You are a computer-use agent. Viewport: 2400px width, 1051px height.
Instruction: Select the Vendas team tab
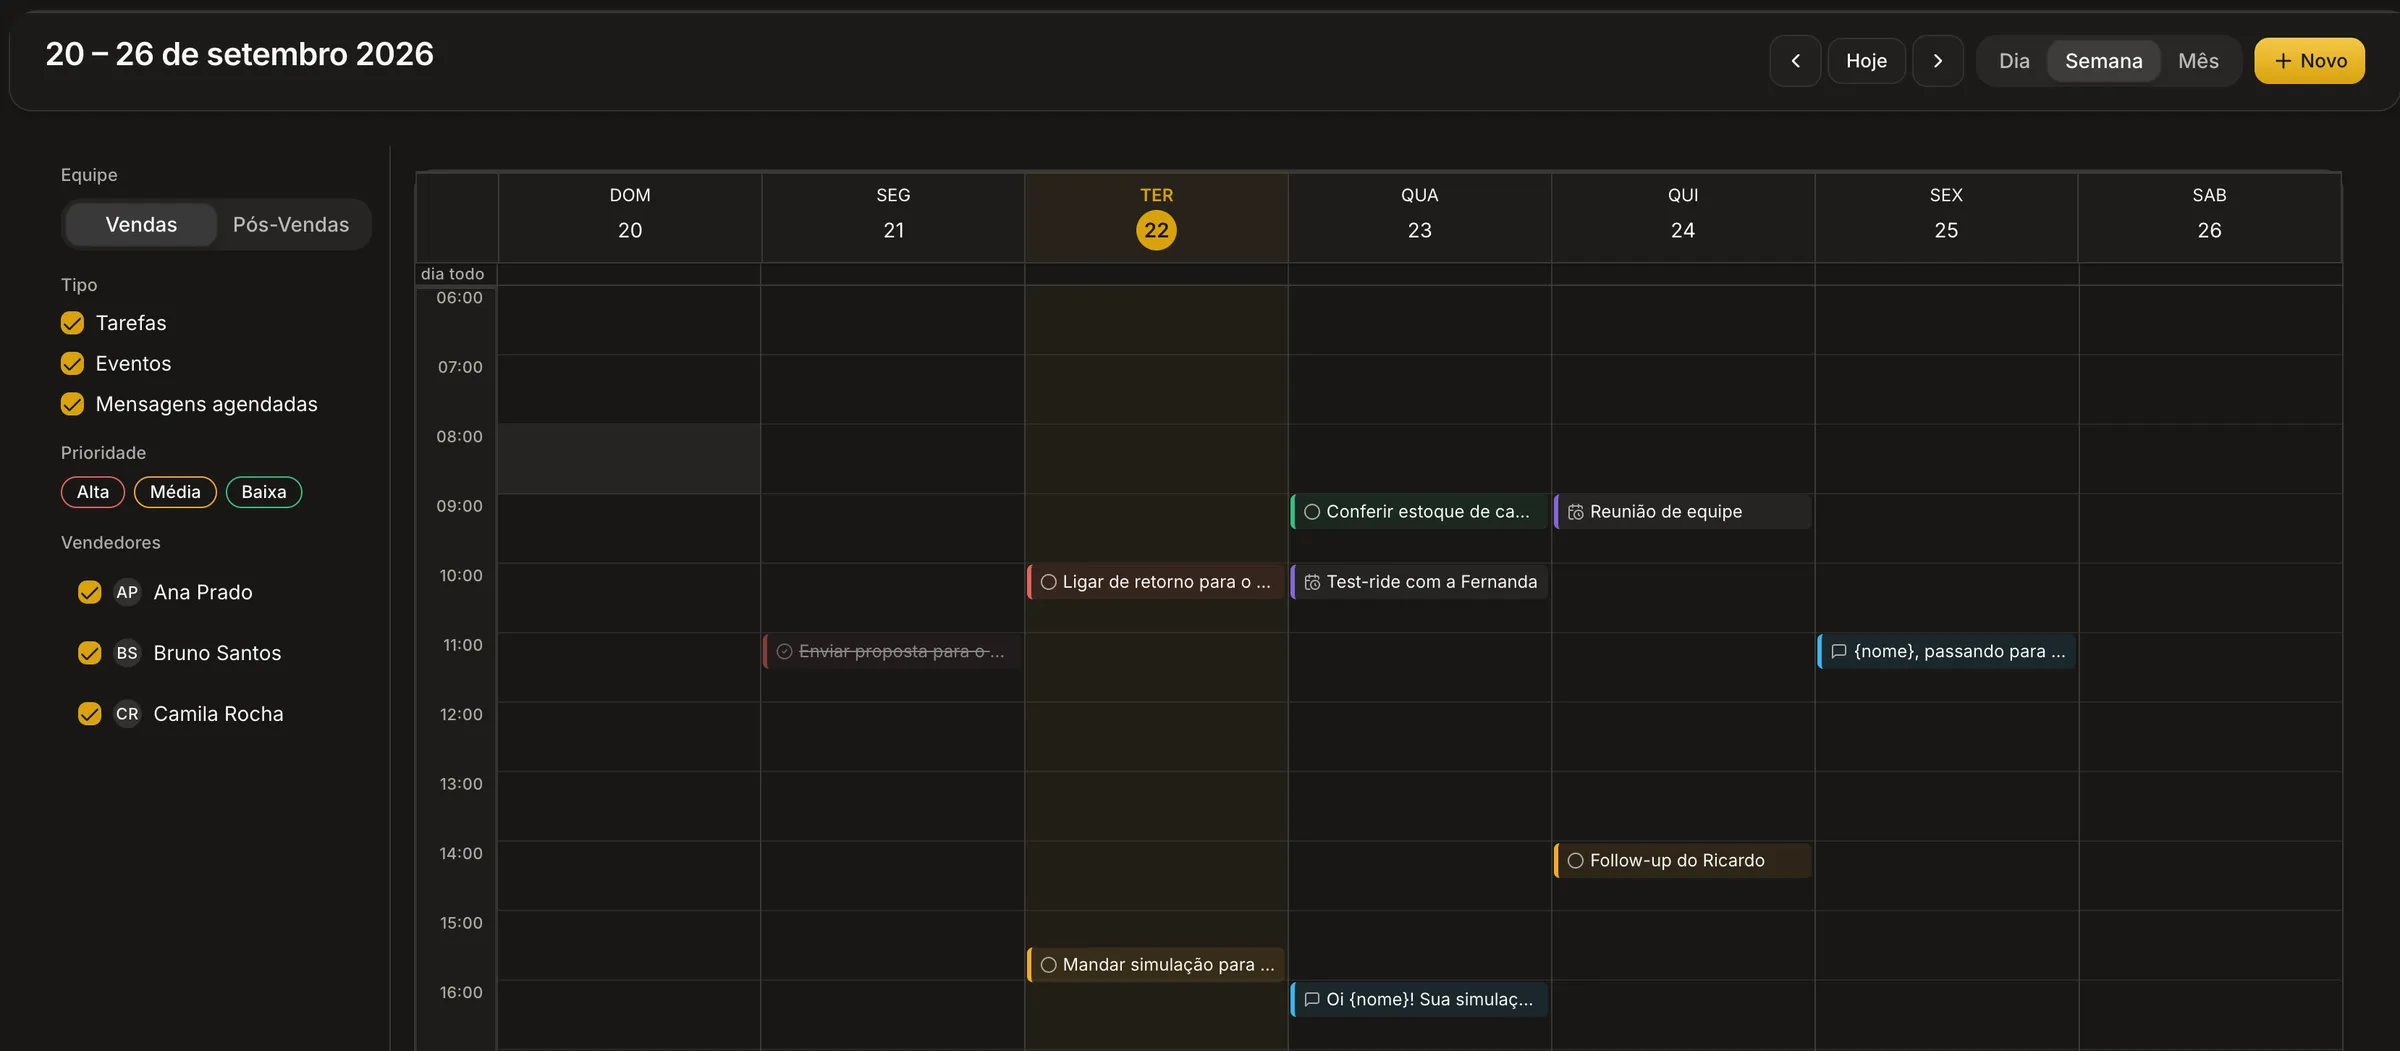141,225
